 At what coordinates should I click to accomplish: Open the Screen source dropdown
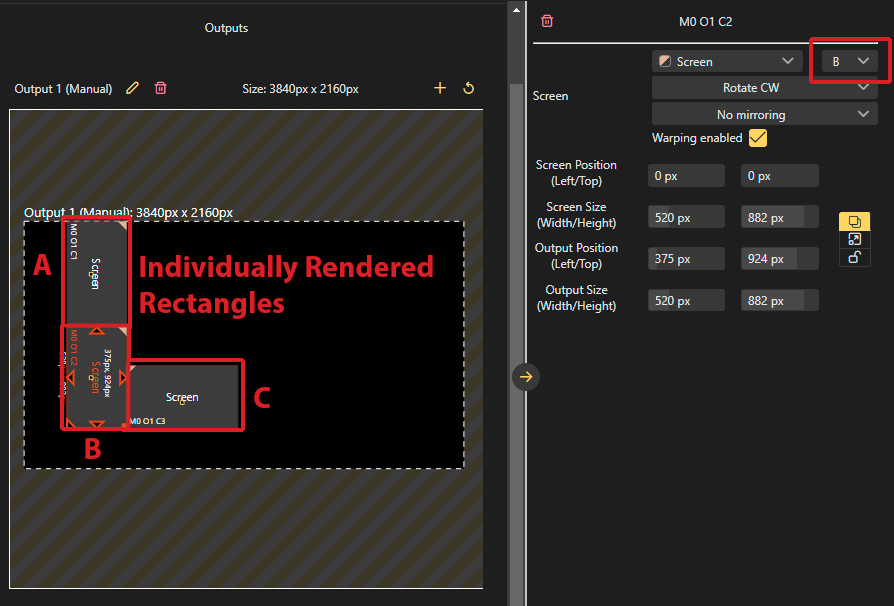point(726,62)
